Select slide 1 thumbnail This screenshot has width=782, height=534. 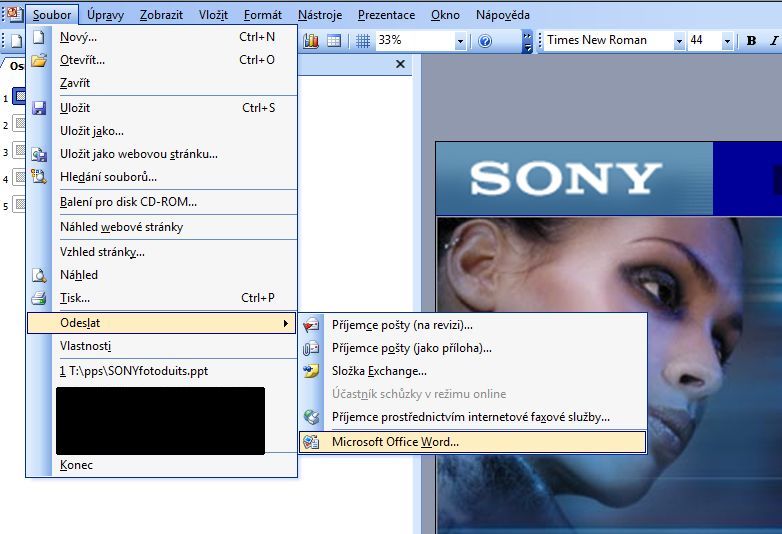(x=19, y=96)
